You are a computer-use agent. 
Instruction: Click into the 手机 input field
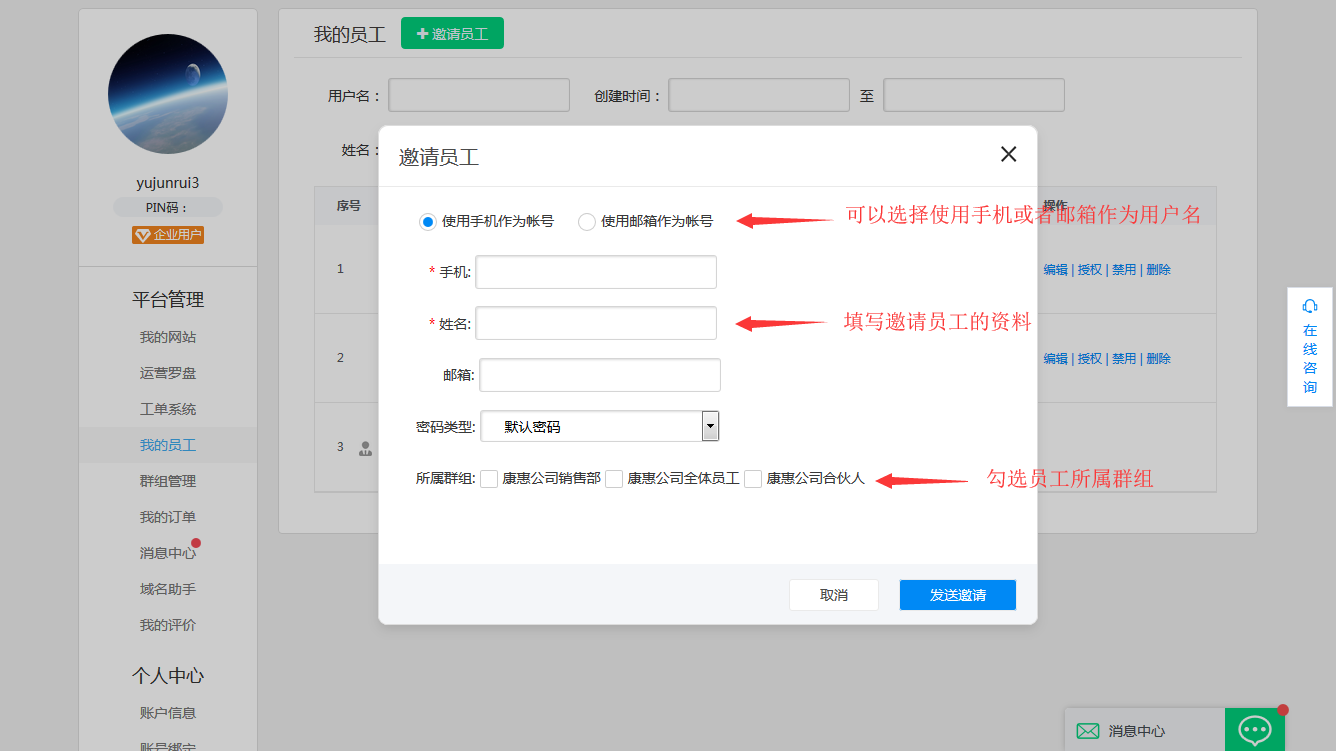coord(596,272)
